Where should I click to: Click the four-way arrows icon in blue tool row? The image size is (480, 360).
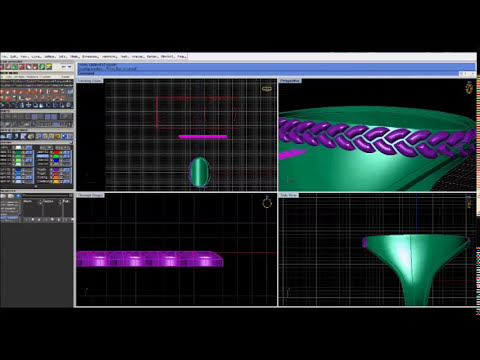click(28, 105)
